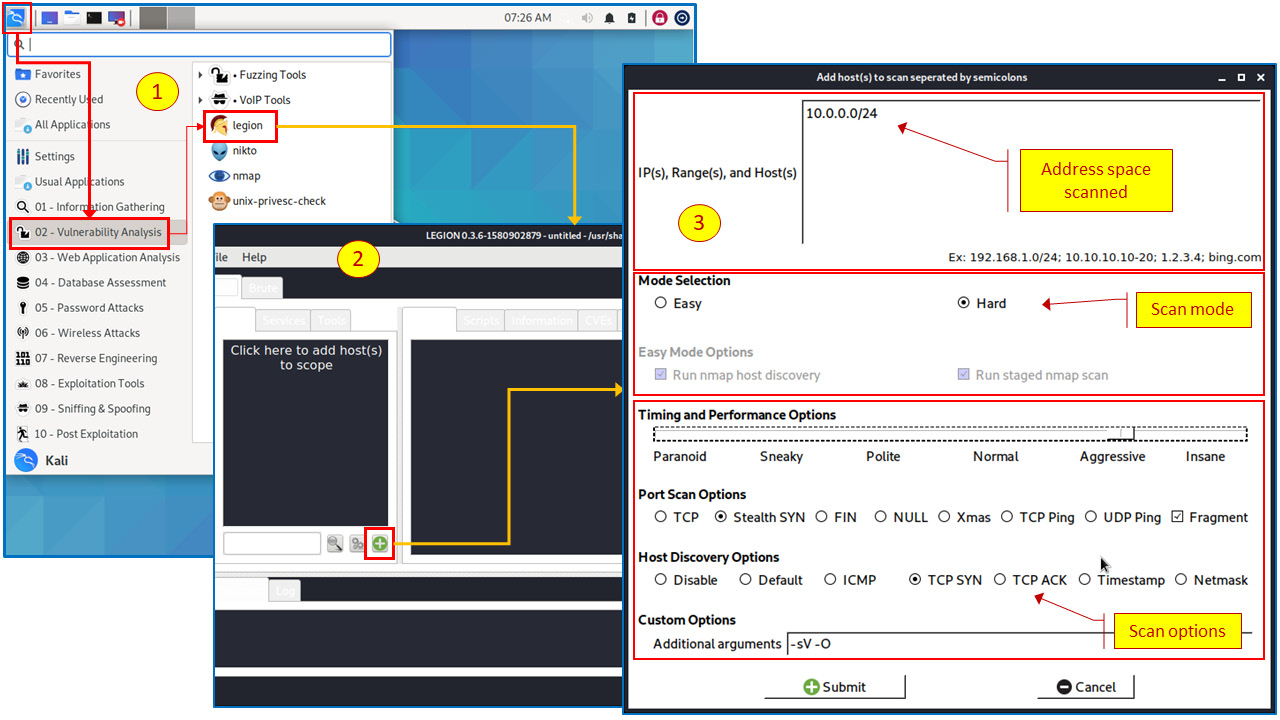
Task: Open 04 - Database Assessment category
Action: 91,283
